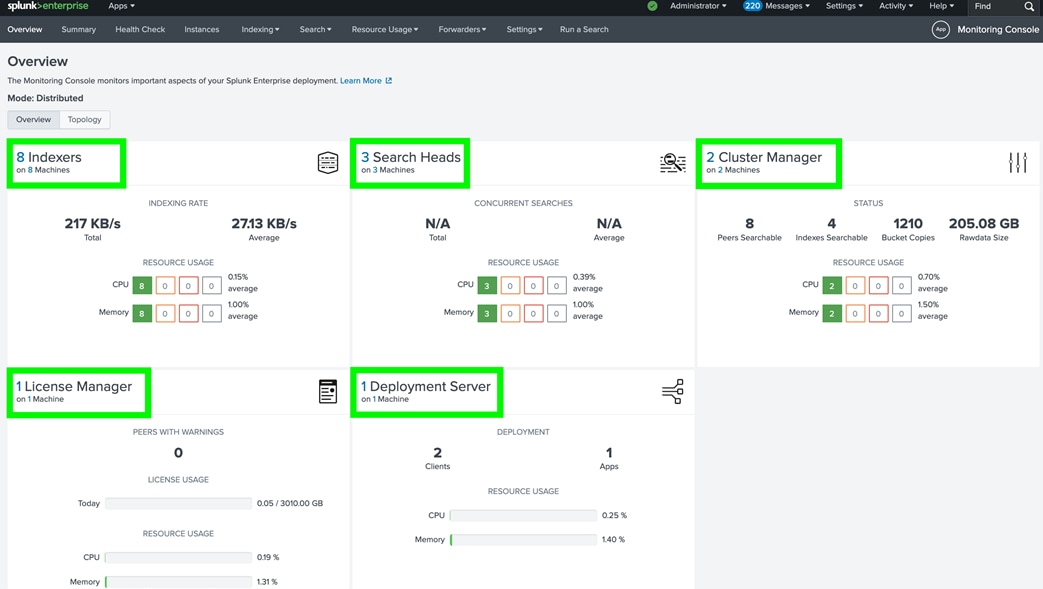
Task: Open the Messages dropdown
Action: 787,6
